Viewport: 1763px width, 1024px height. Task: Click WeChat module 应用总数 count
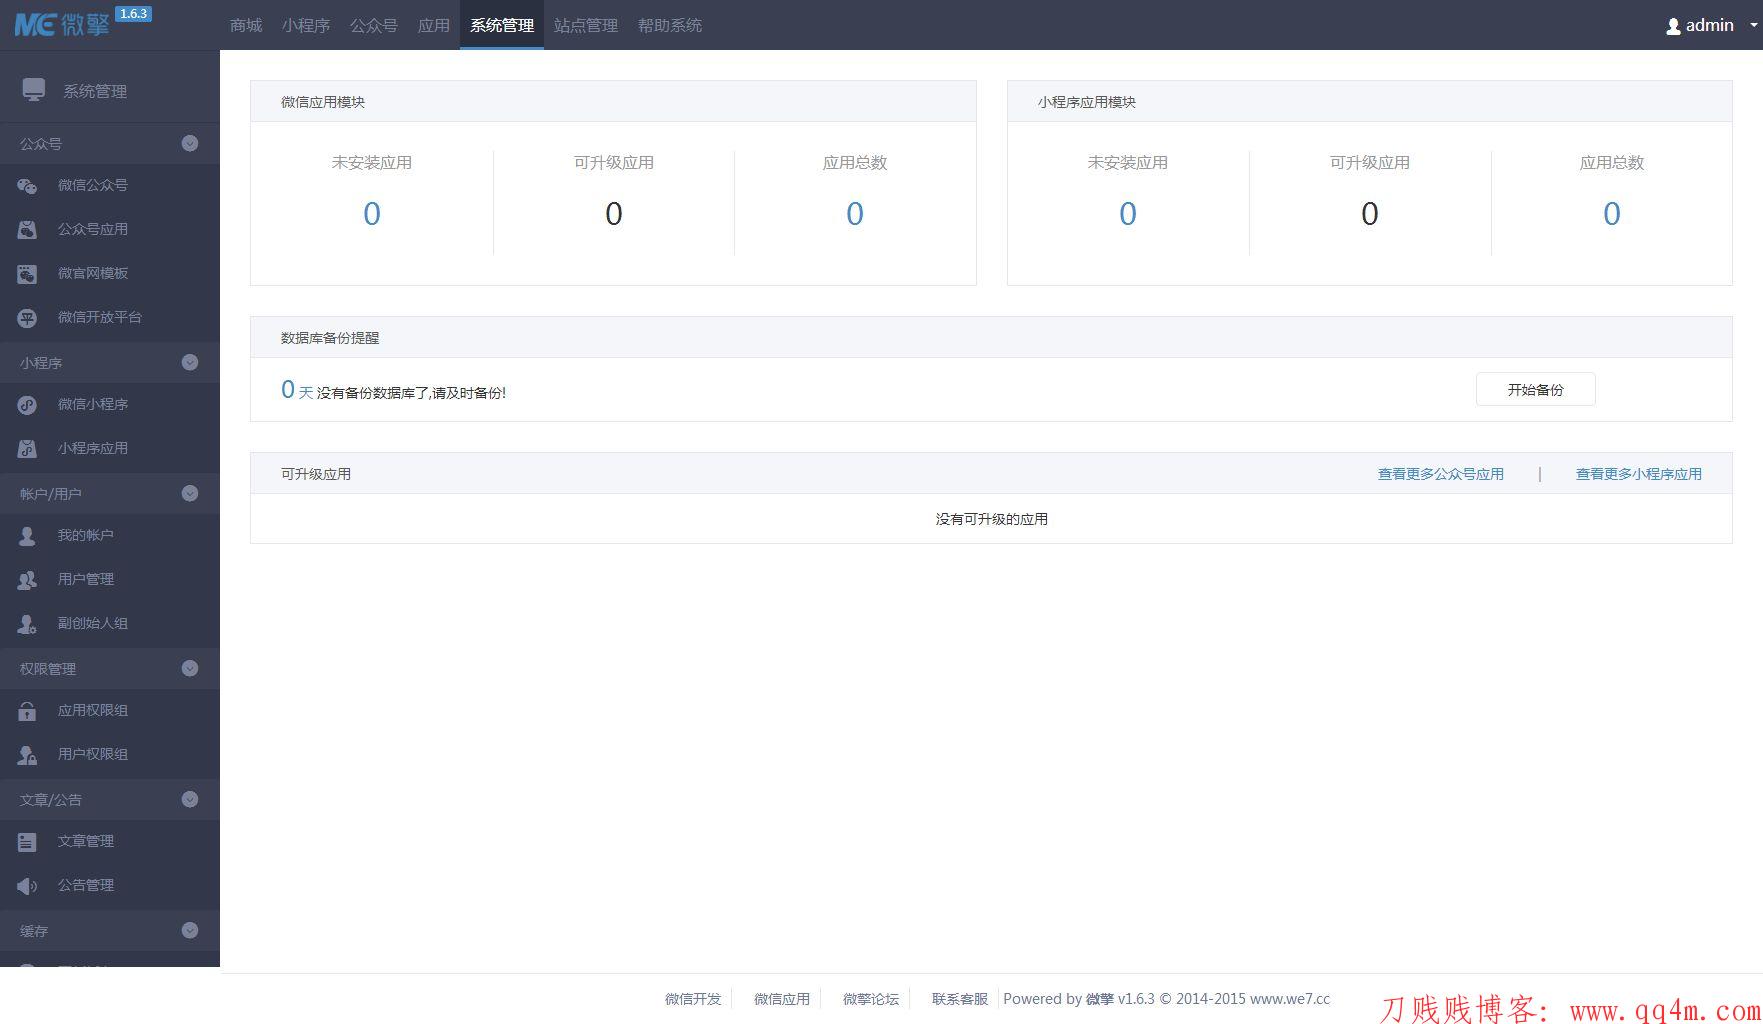coord(855,214)
